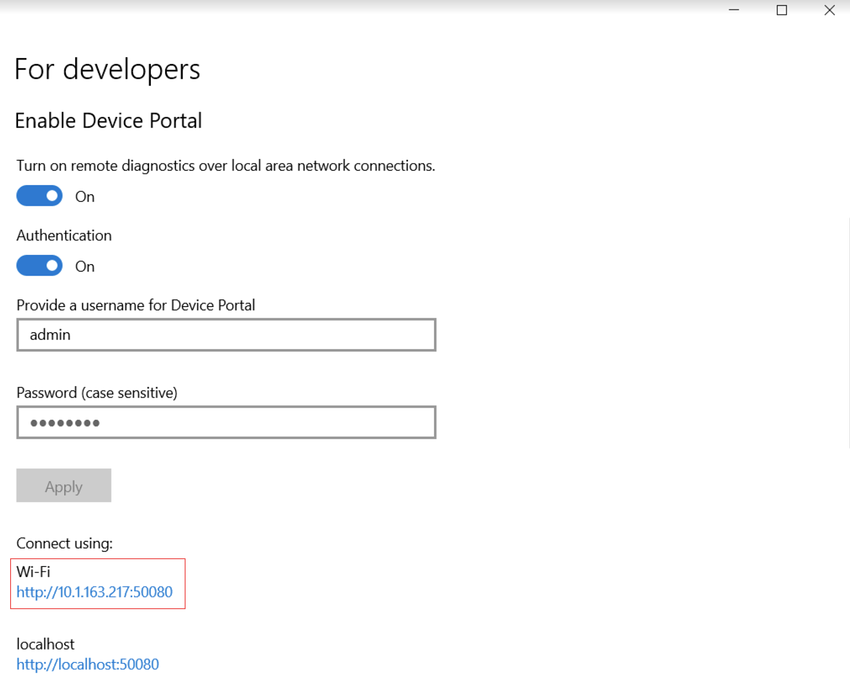Click the Authentication section label
850x679 pixels.
tap(63, 235)
